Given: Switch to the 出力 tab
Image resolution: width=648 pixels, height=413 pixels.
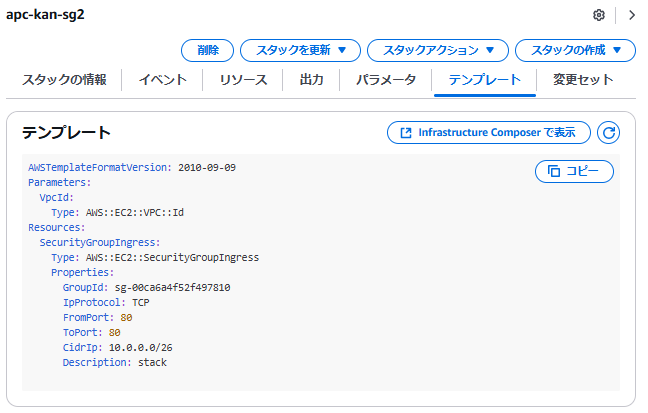Looking at the screenshot, I should pyautogui.click(x=311, y=79).
